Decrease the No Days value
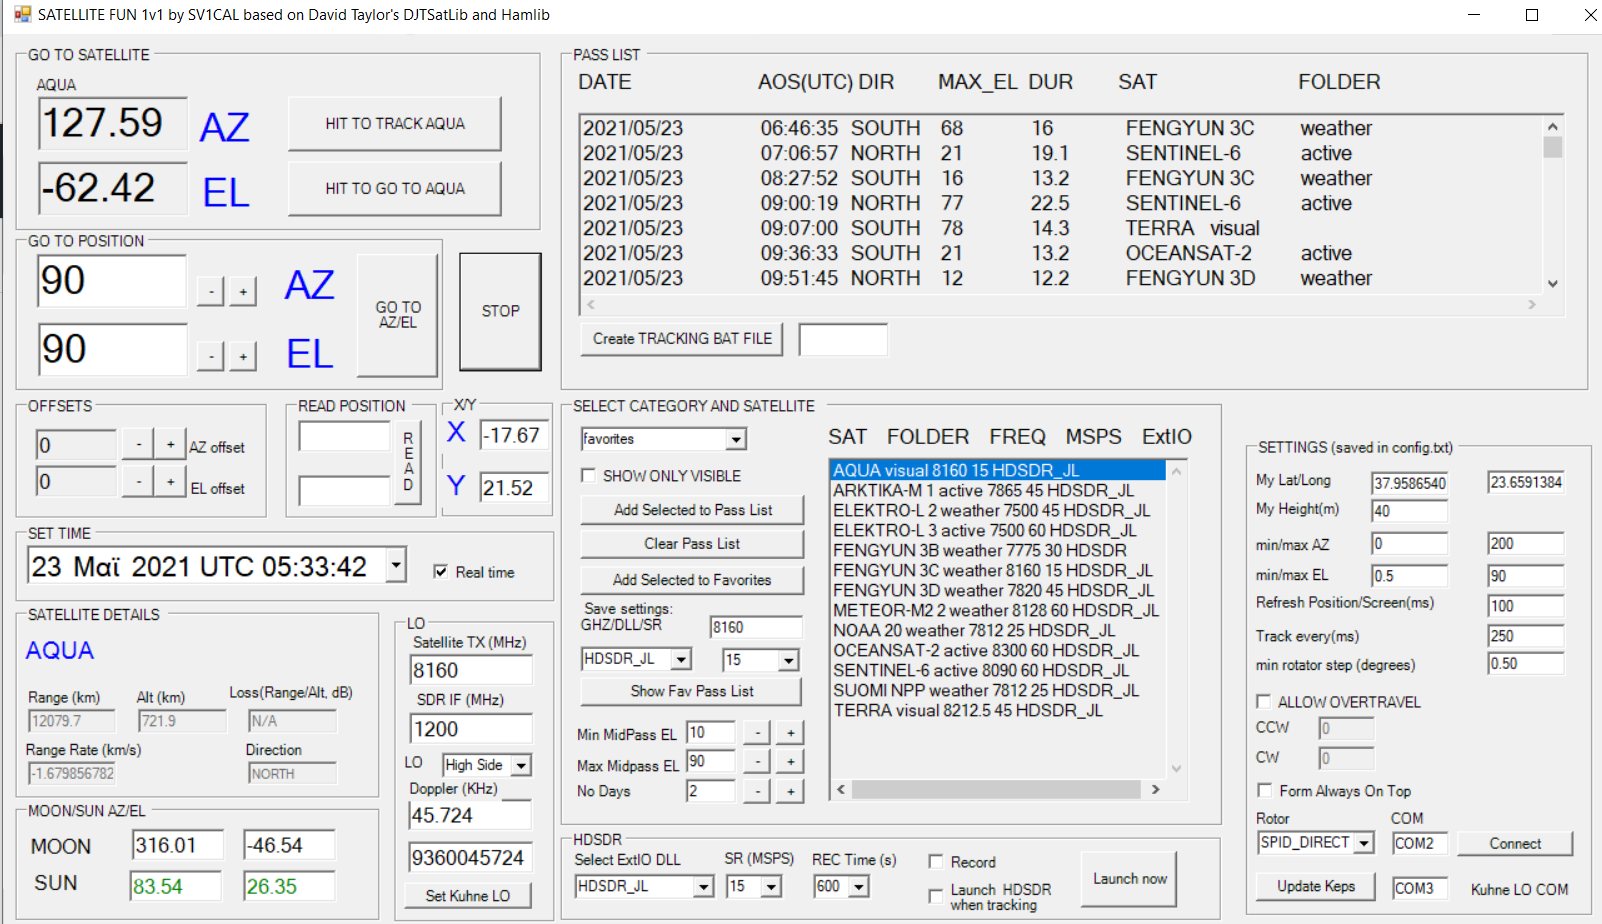The image size is (1602, 924). click(758, 792)
